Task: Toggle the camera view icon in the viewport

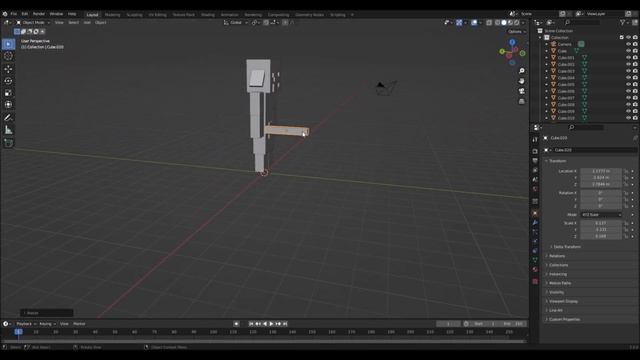Action: tap(522, 91)
